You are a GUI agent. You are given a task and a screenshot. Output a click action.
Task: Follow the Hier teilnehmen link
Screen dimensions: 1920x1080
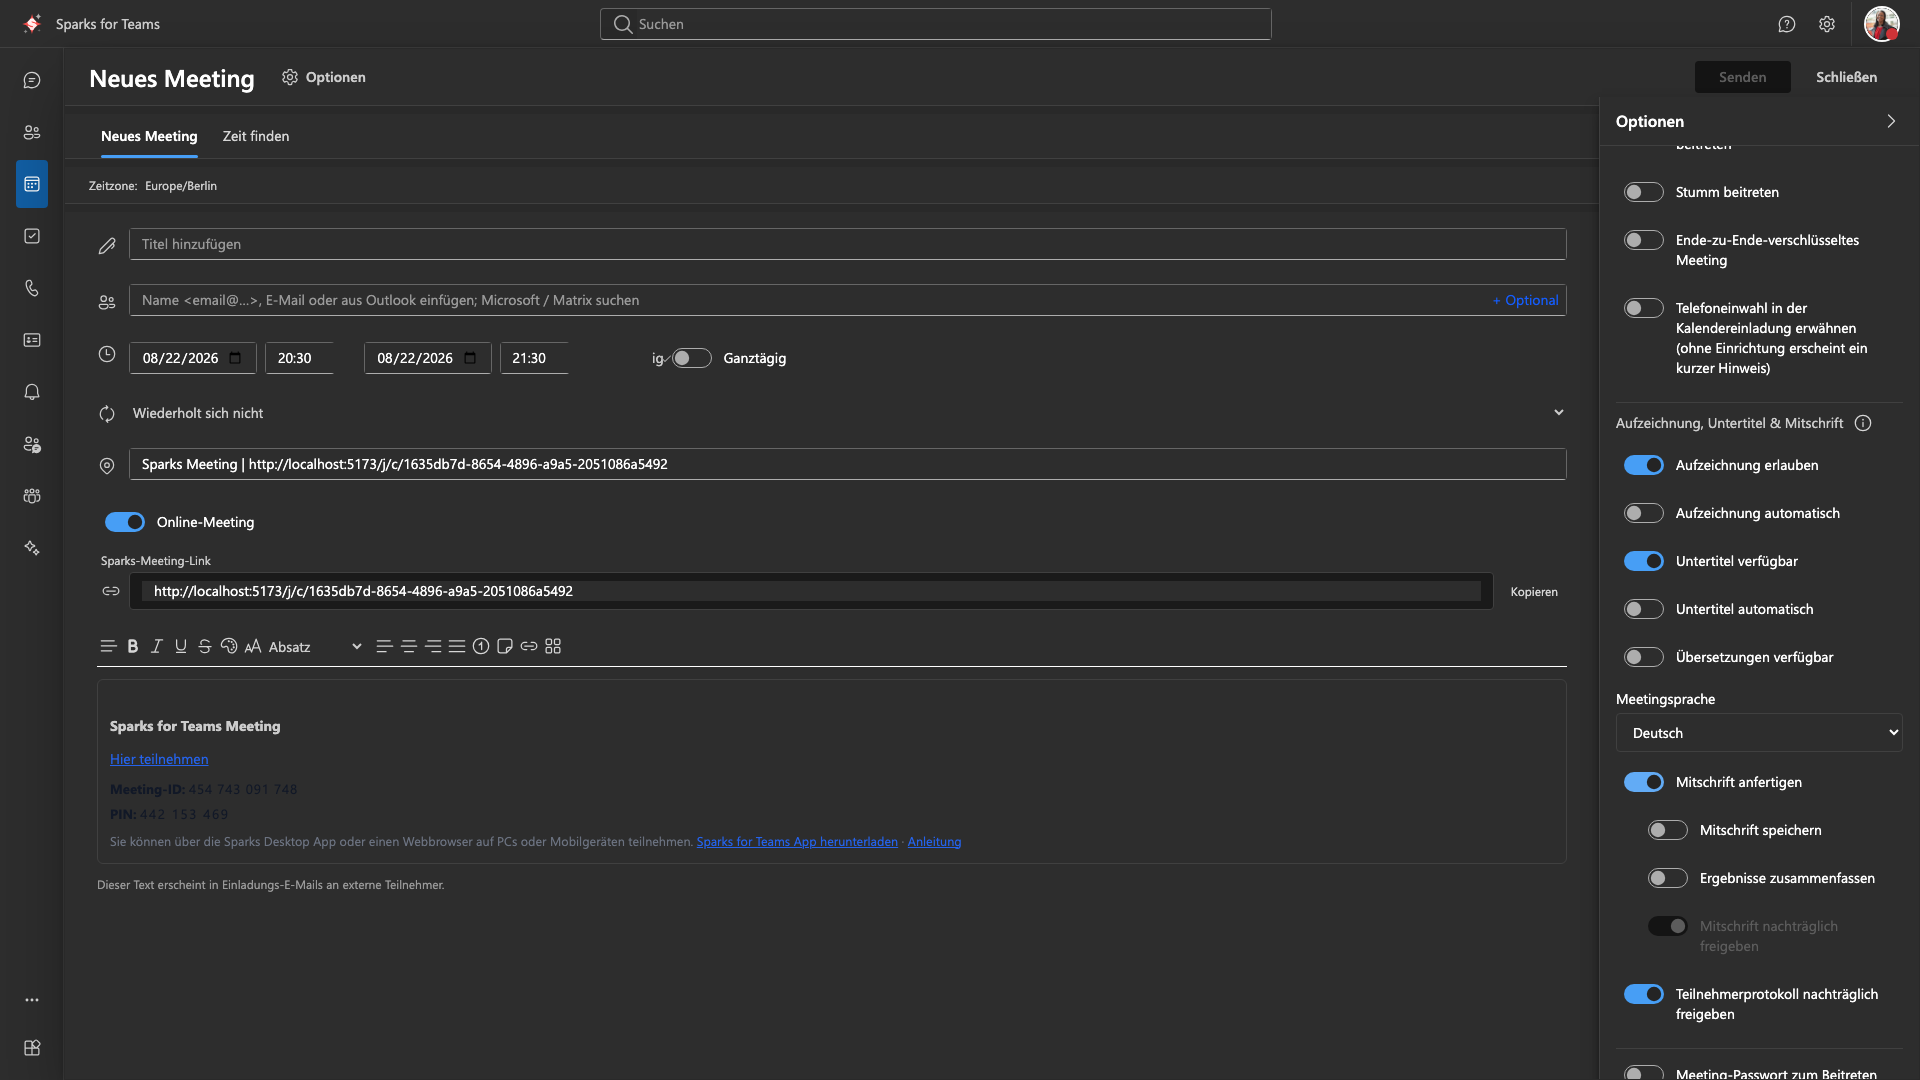pos(159,759)
